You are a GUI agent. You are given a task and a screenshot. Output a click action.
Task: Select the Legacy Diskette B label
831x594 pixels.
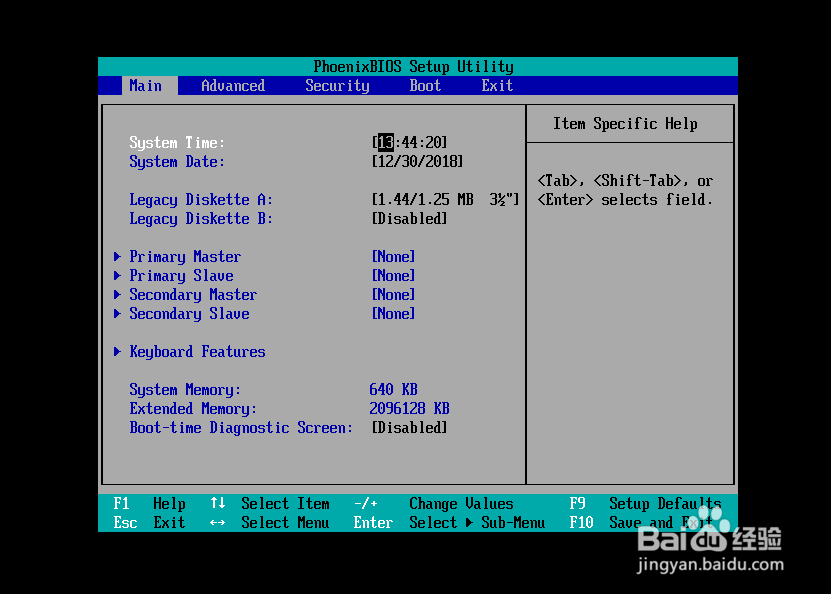[201, 219]
